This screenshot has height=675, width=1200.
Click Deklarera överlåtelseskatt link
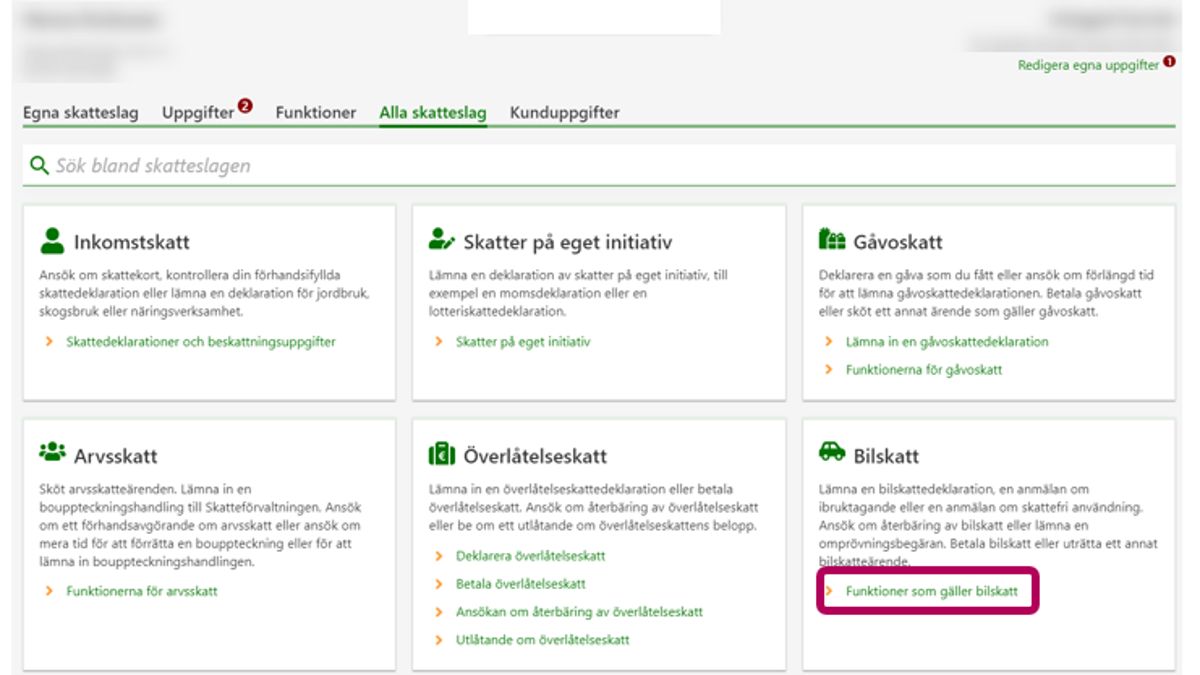[x=530, y=556]
